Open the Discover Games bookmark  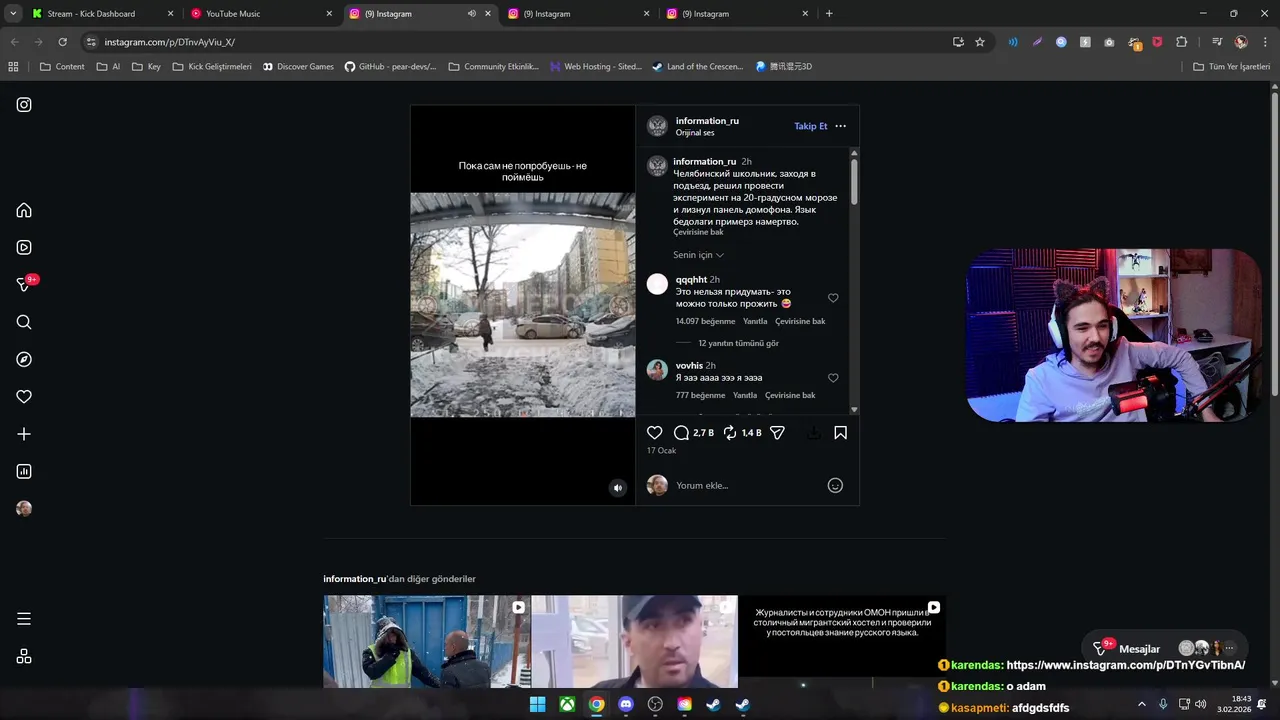point(298,67)
